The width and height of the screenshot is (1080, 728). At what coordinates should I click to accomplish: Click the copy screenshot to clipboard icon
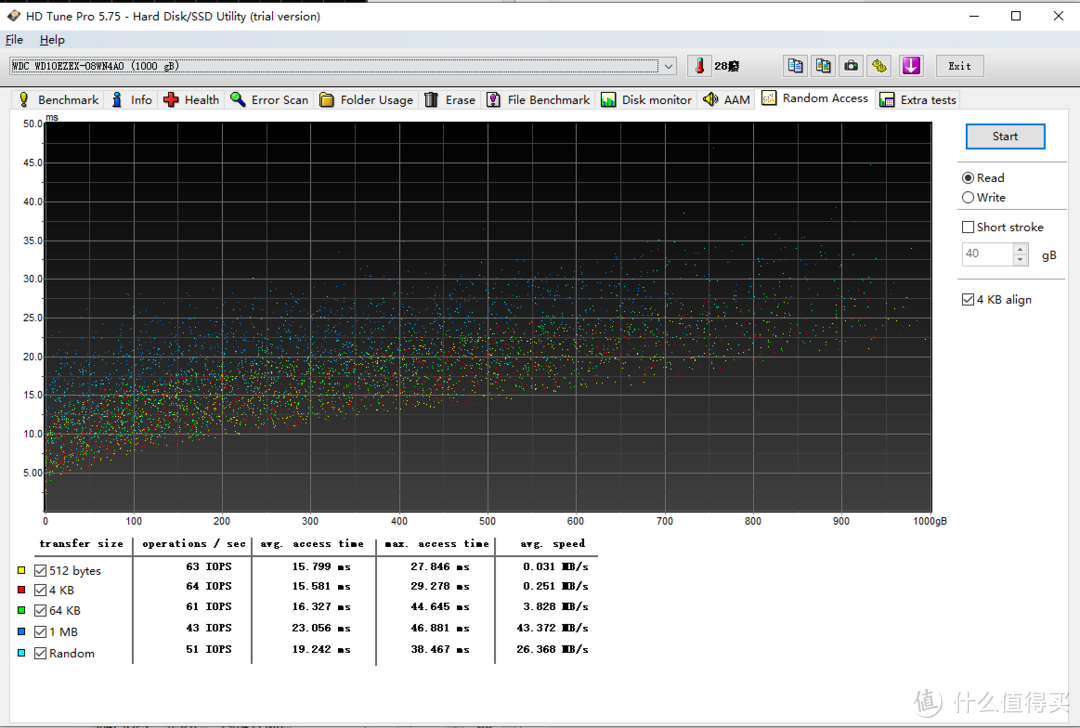click(x=823, y=66)
